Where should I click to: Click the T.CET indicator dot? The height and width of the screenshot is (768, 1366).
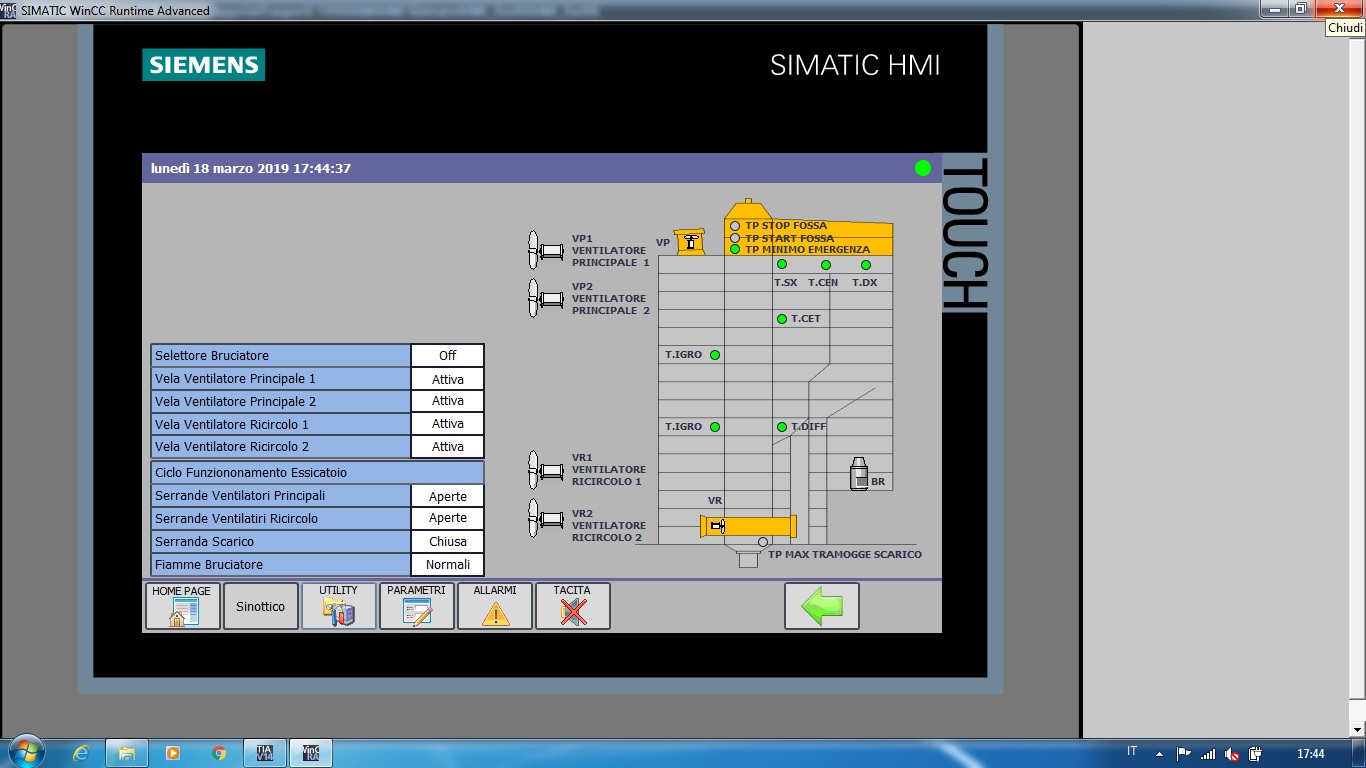782,319
